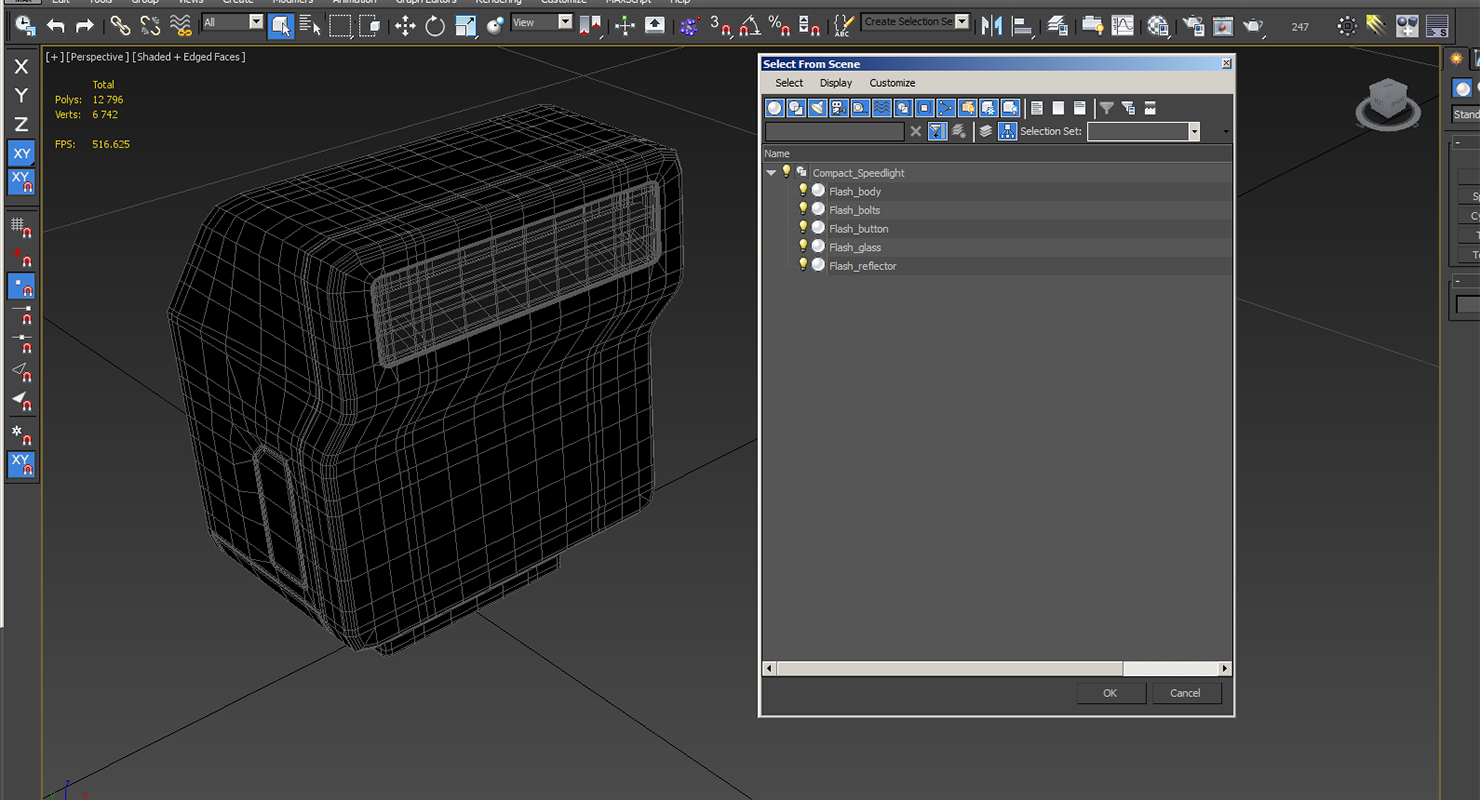Constrain to Z axis button

click(21, 124)
